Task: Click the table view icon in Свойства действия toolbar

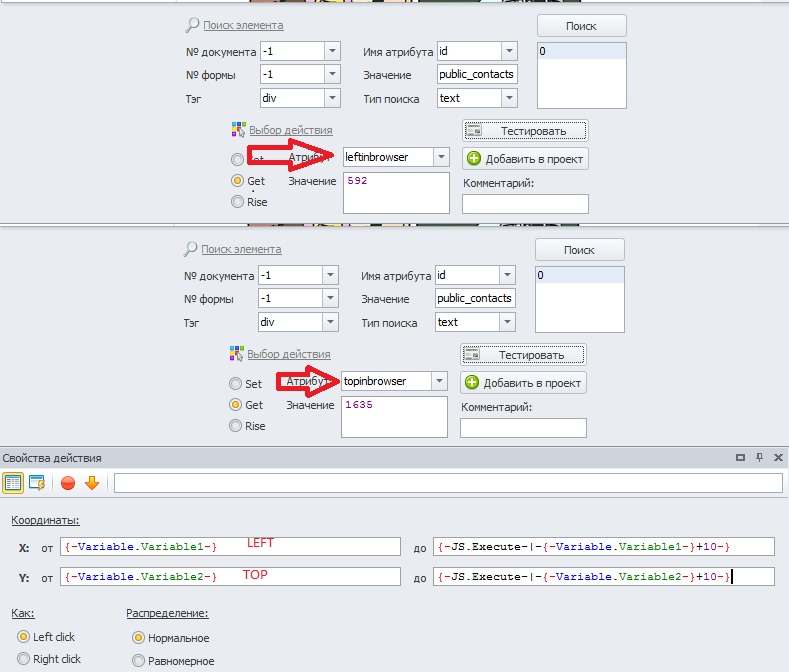Action: click(x=13, y=483)
